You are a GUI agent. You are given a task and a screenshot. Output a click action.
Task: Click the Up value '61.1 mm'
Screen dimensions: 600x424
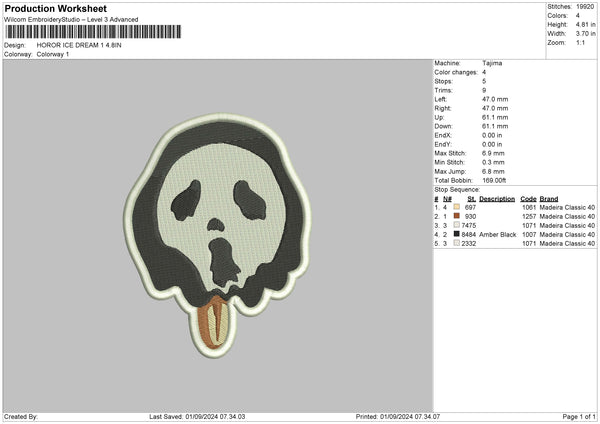(495, 117)
